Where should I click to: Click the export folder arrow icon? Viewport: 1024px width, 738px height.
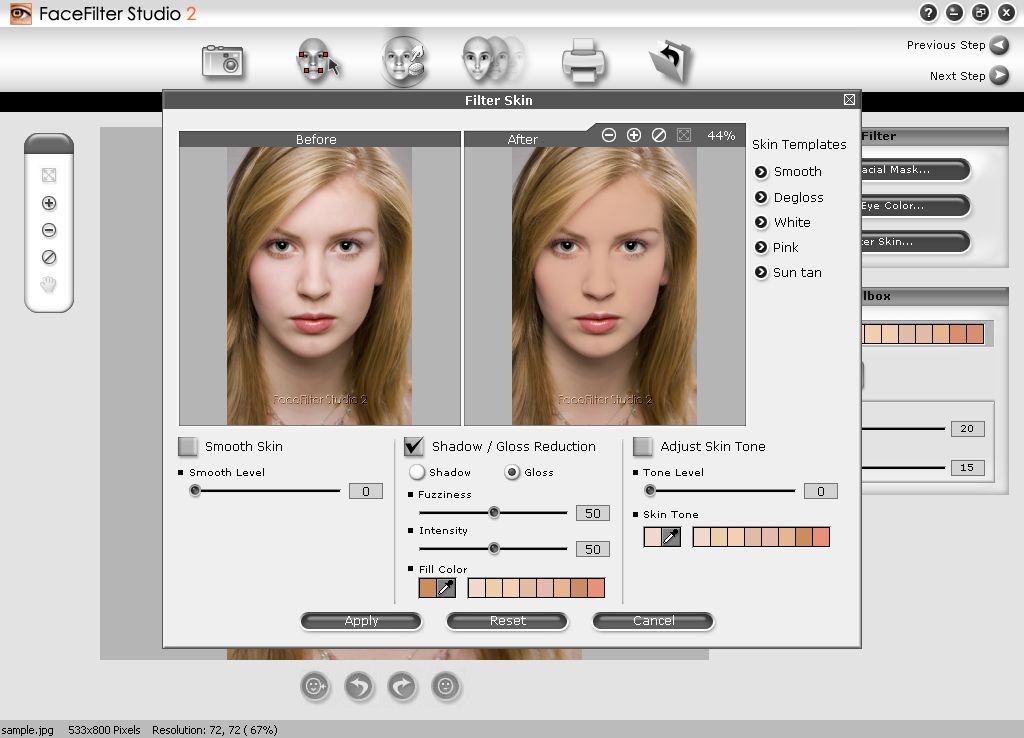click(x=671, y=61)
